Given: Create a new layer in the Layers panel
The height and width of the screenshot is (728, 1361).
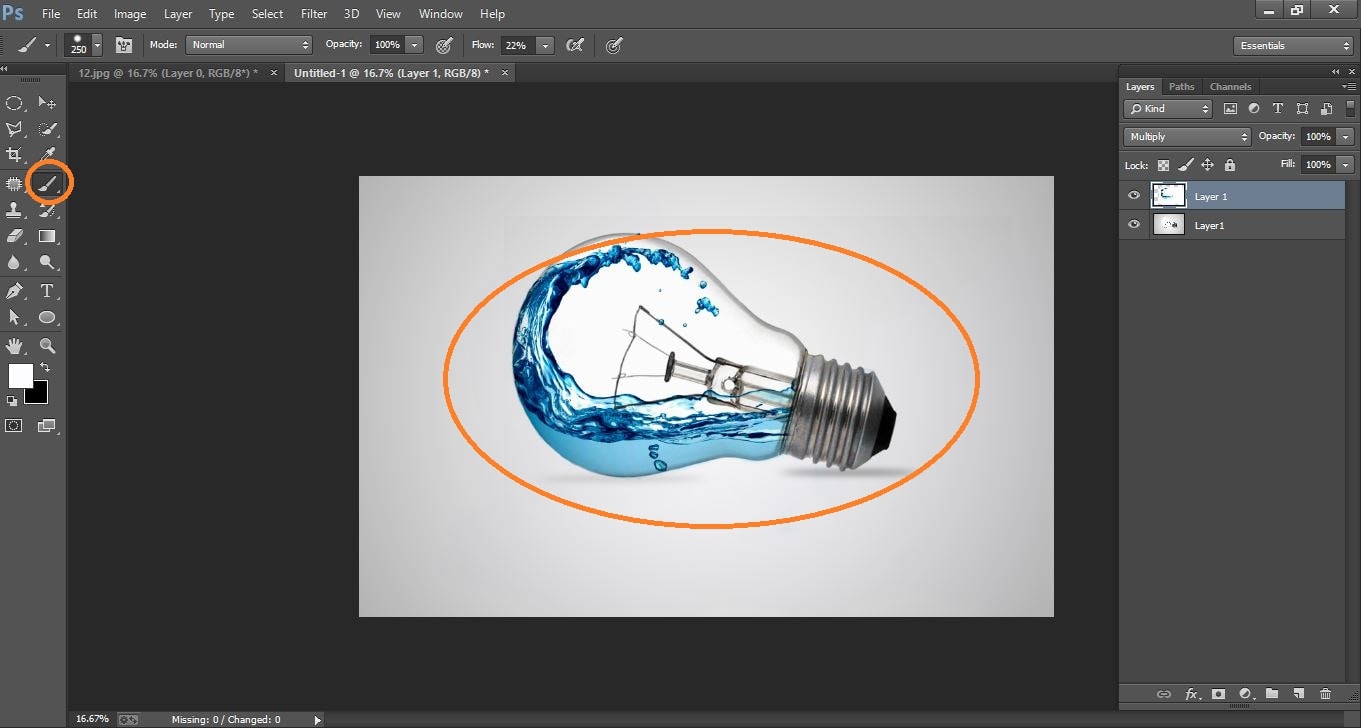Looking at the screenshot, I should 1299,693.
